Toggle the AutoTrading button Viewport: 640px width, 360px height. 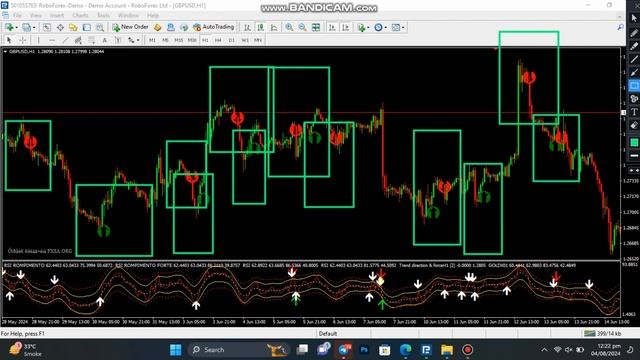(x=213, y=27)
